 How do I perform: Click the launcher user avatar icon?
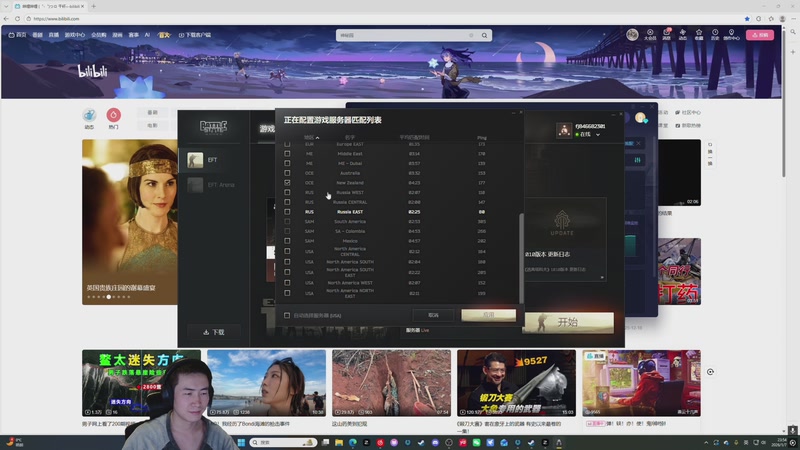pyautogui.click(x=564, y=130)
